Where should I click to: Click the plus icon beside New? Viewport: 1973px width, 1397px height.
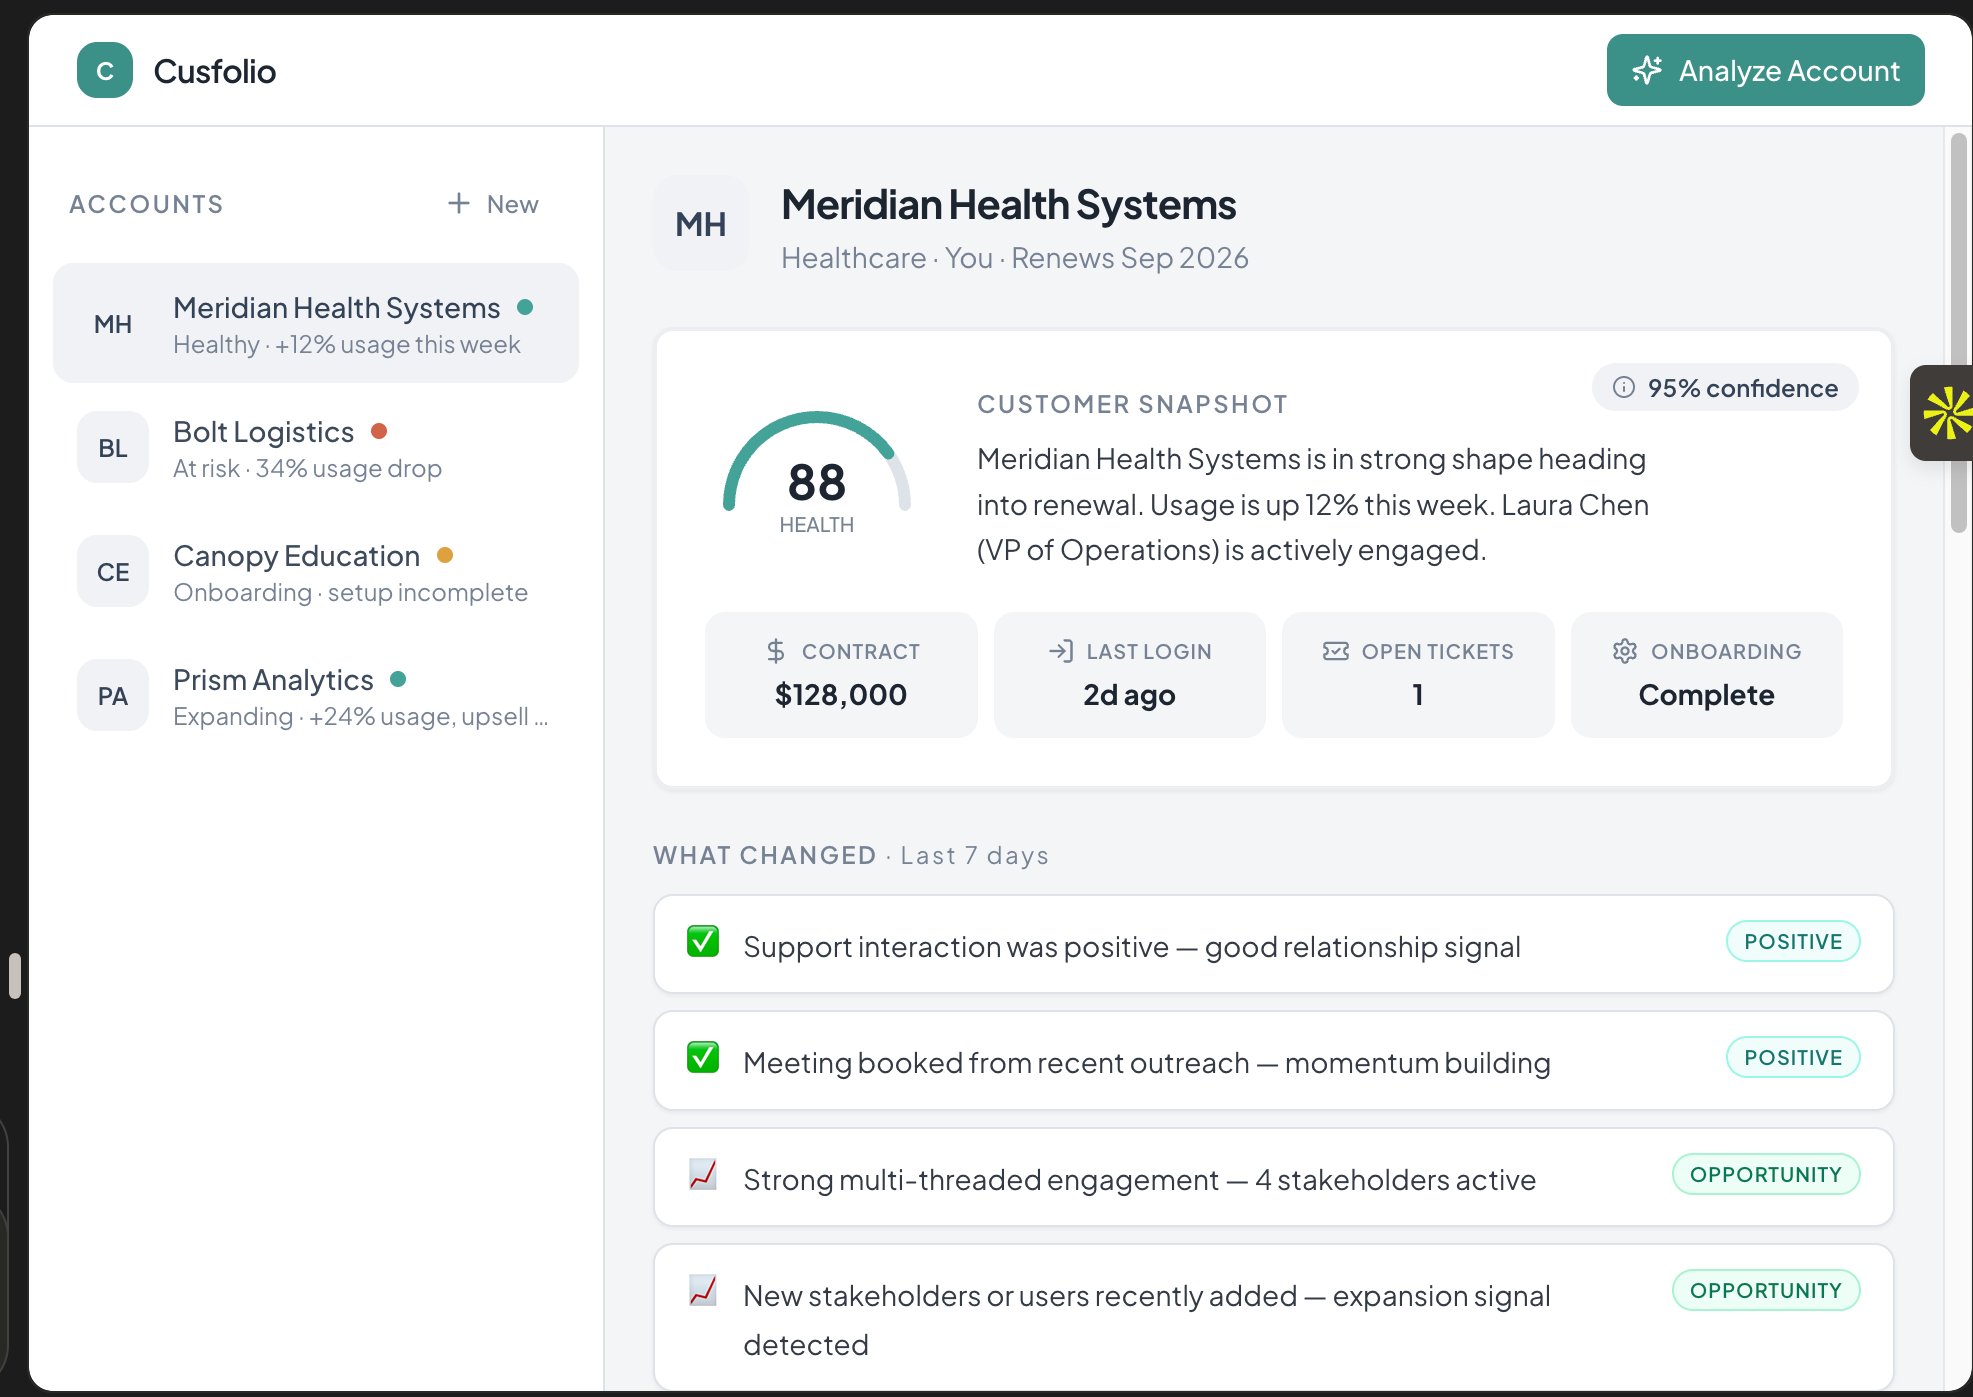click(459, 203)
